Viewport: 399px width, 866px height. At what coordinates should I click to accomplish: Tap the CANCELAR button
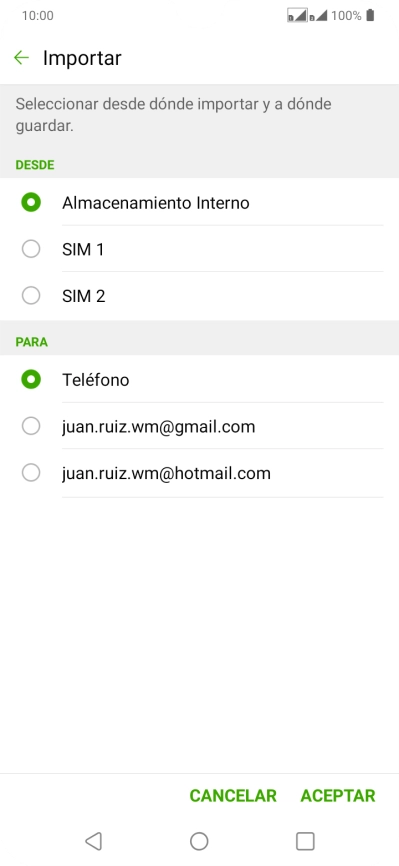pos(233,795)
